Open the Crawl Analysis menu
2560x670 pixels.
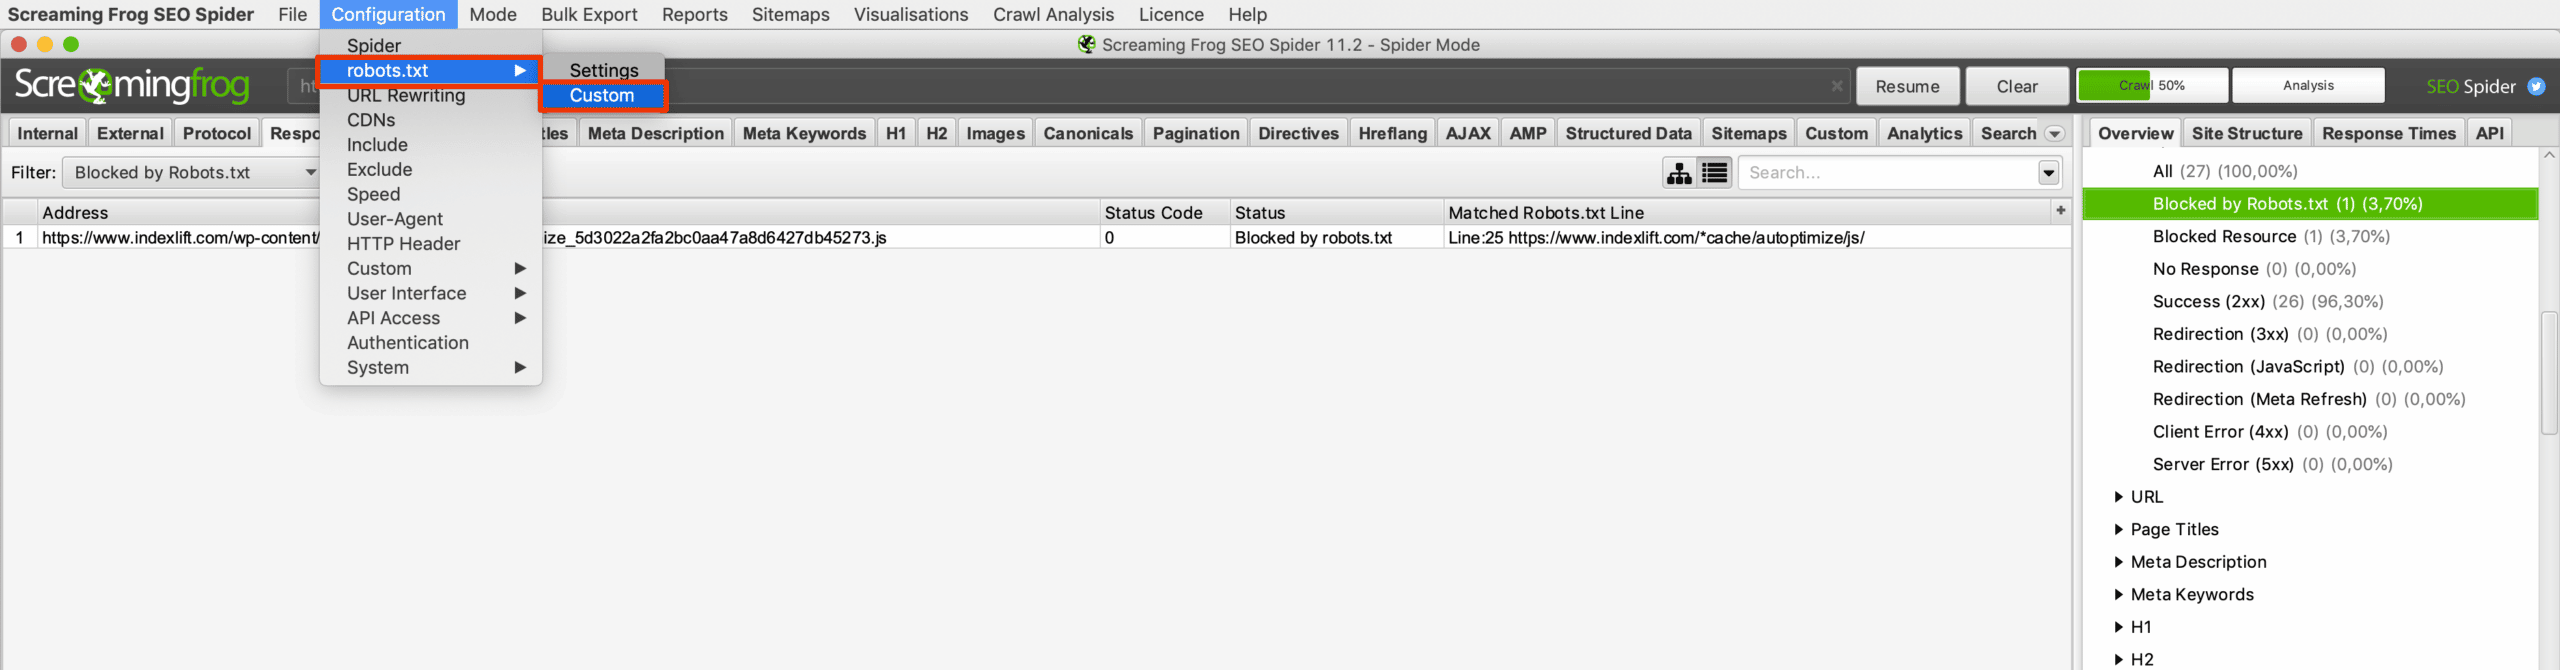1053,14
